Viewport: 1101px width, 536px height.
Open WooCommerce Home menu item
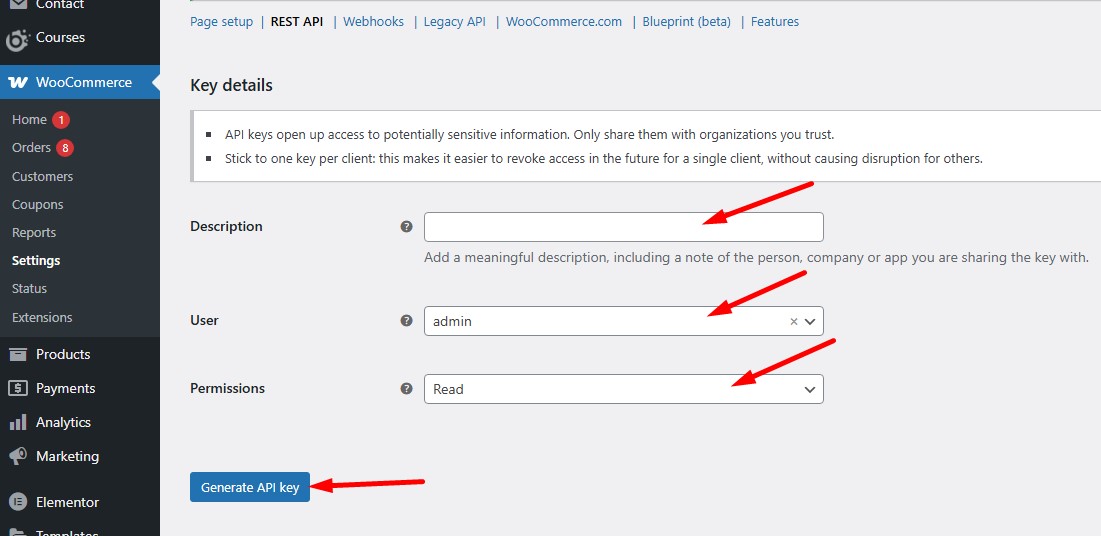[29, 119]
